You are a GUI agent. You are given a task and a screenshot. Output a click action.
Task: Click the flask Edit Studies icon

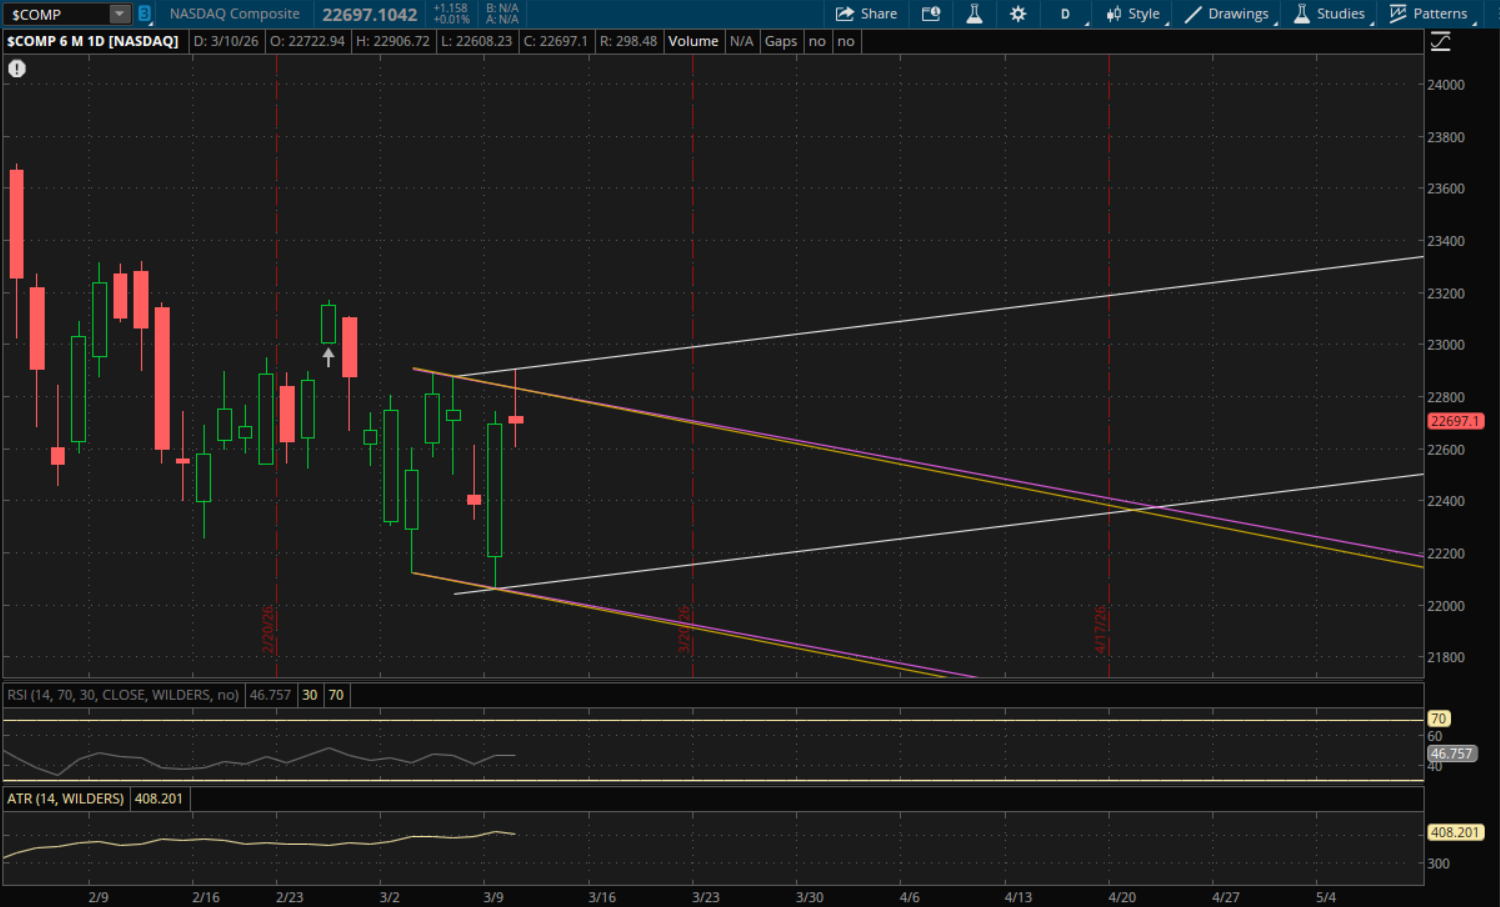(x=974, y=14)
